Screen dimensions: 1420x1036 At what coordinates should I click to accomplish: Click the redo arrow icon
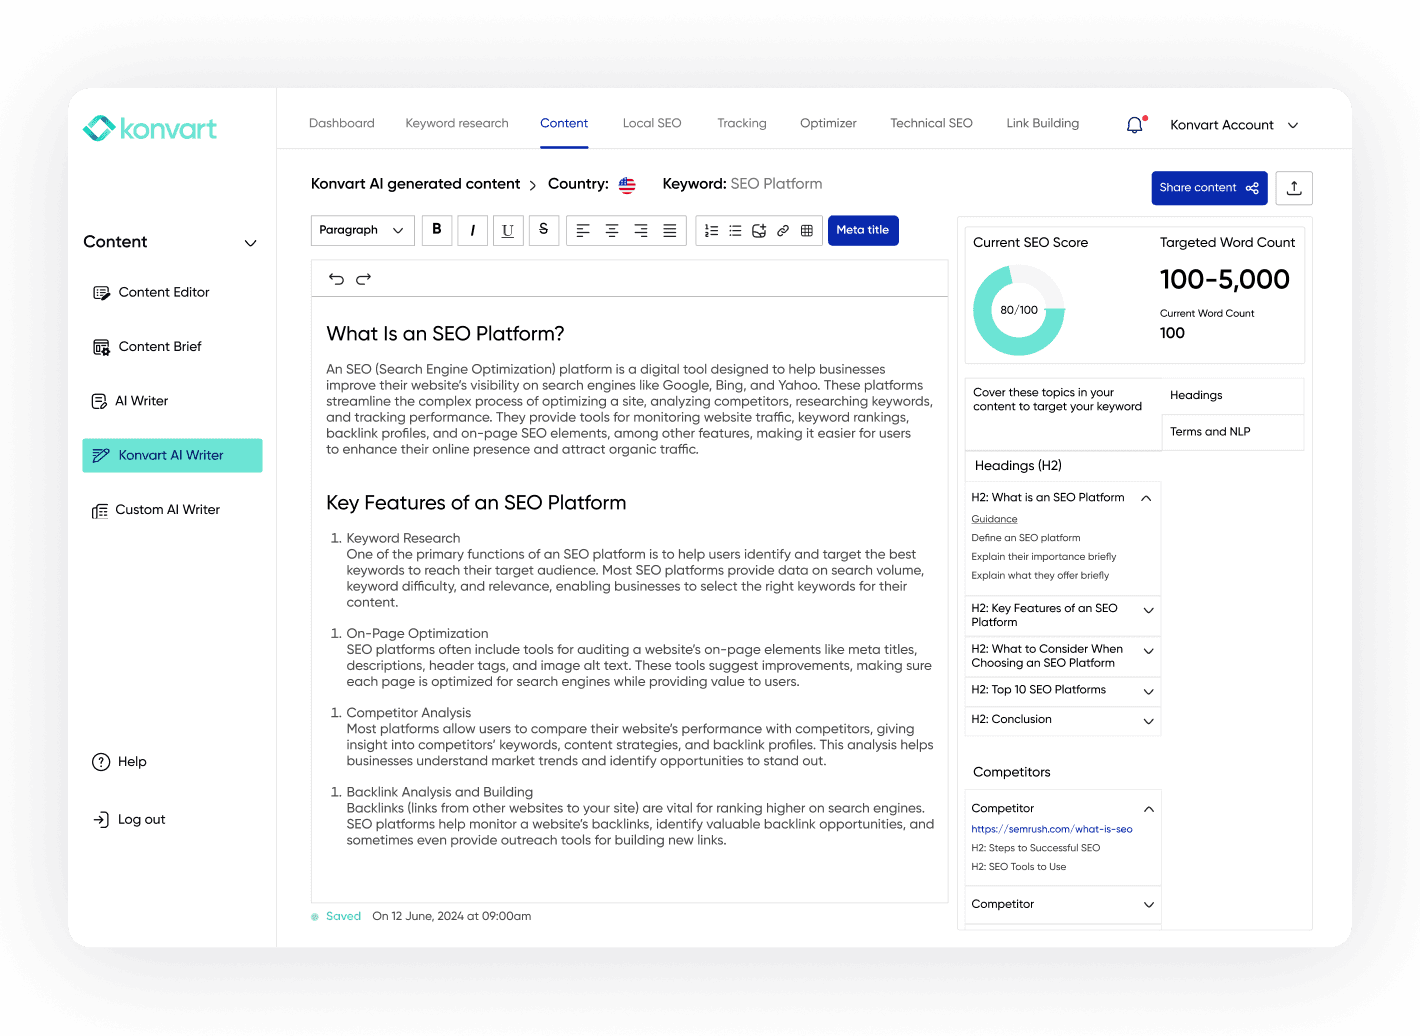(364, 279)
